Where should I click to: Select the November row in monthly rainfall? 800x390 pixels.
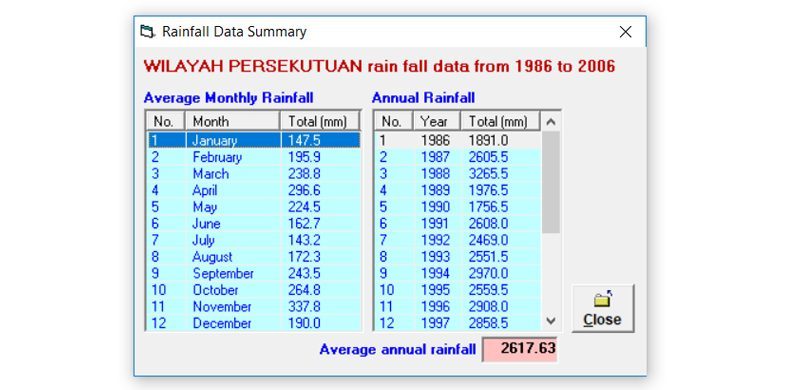pos(254,307)
